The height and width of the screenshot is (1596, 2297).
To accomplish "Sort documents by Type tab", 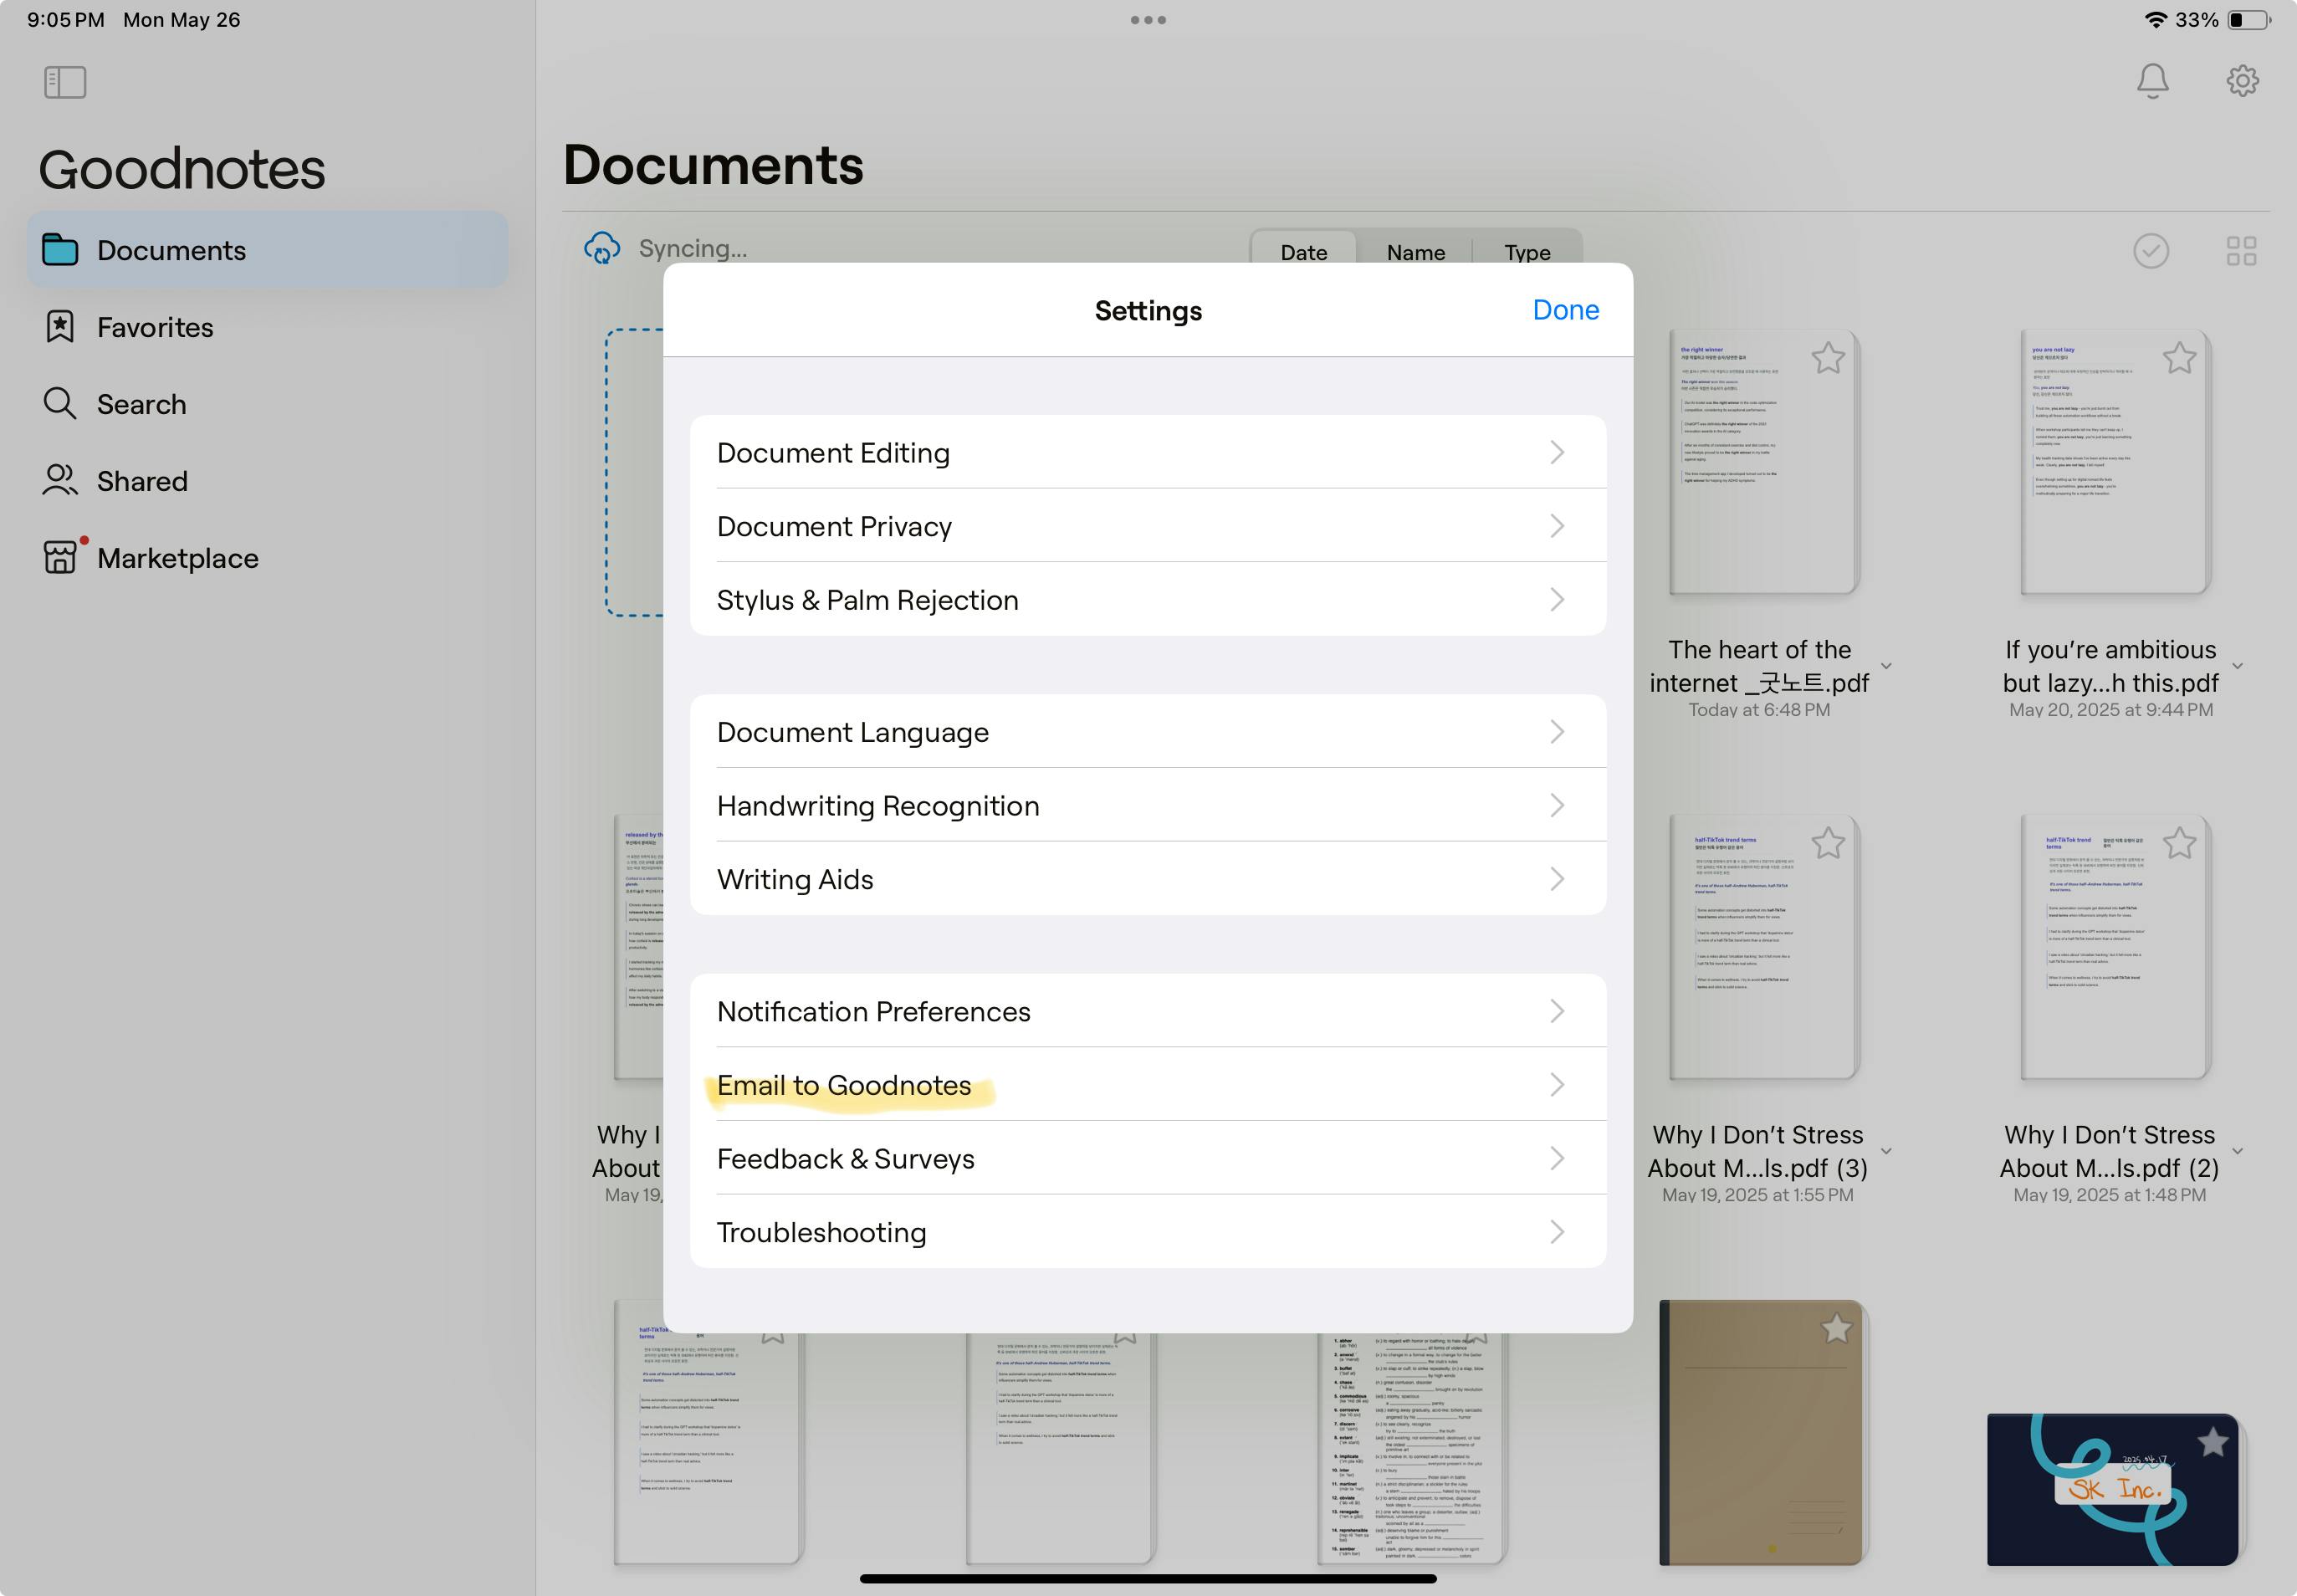I will [x=1527, y=252].
